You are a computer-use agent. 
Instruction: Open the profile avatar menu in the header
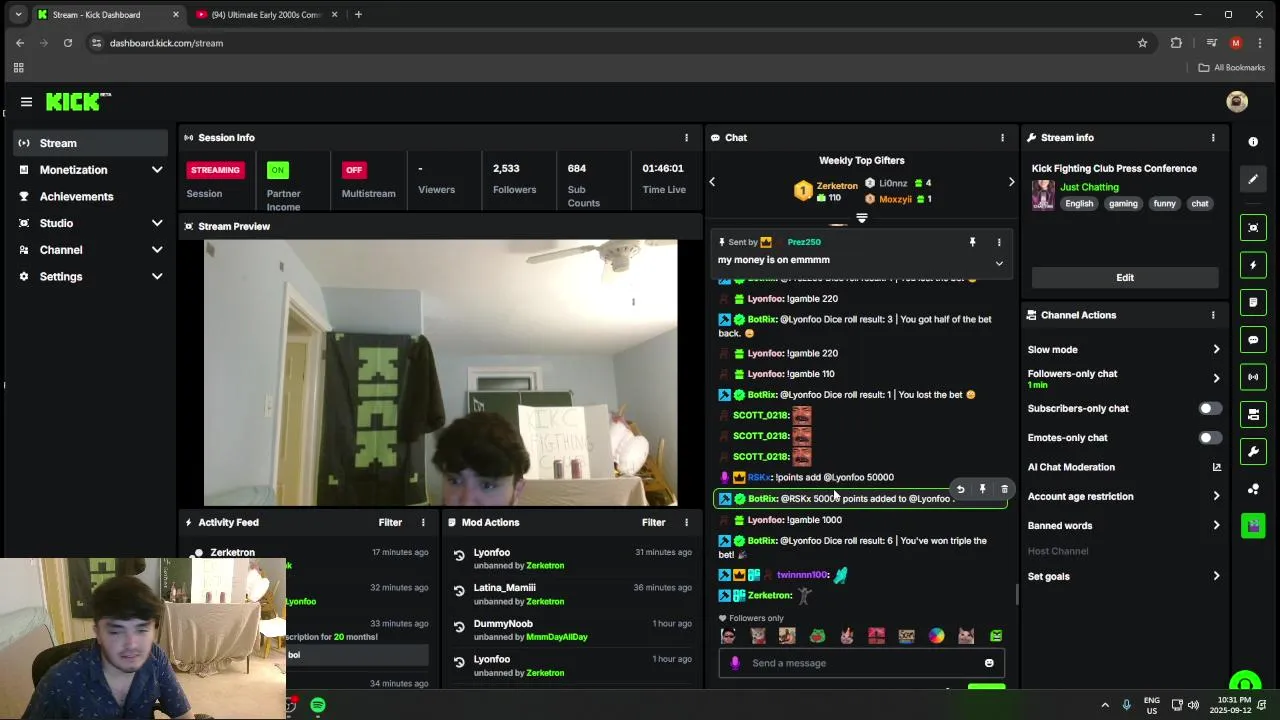pos(1237,102)
